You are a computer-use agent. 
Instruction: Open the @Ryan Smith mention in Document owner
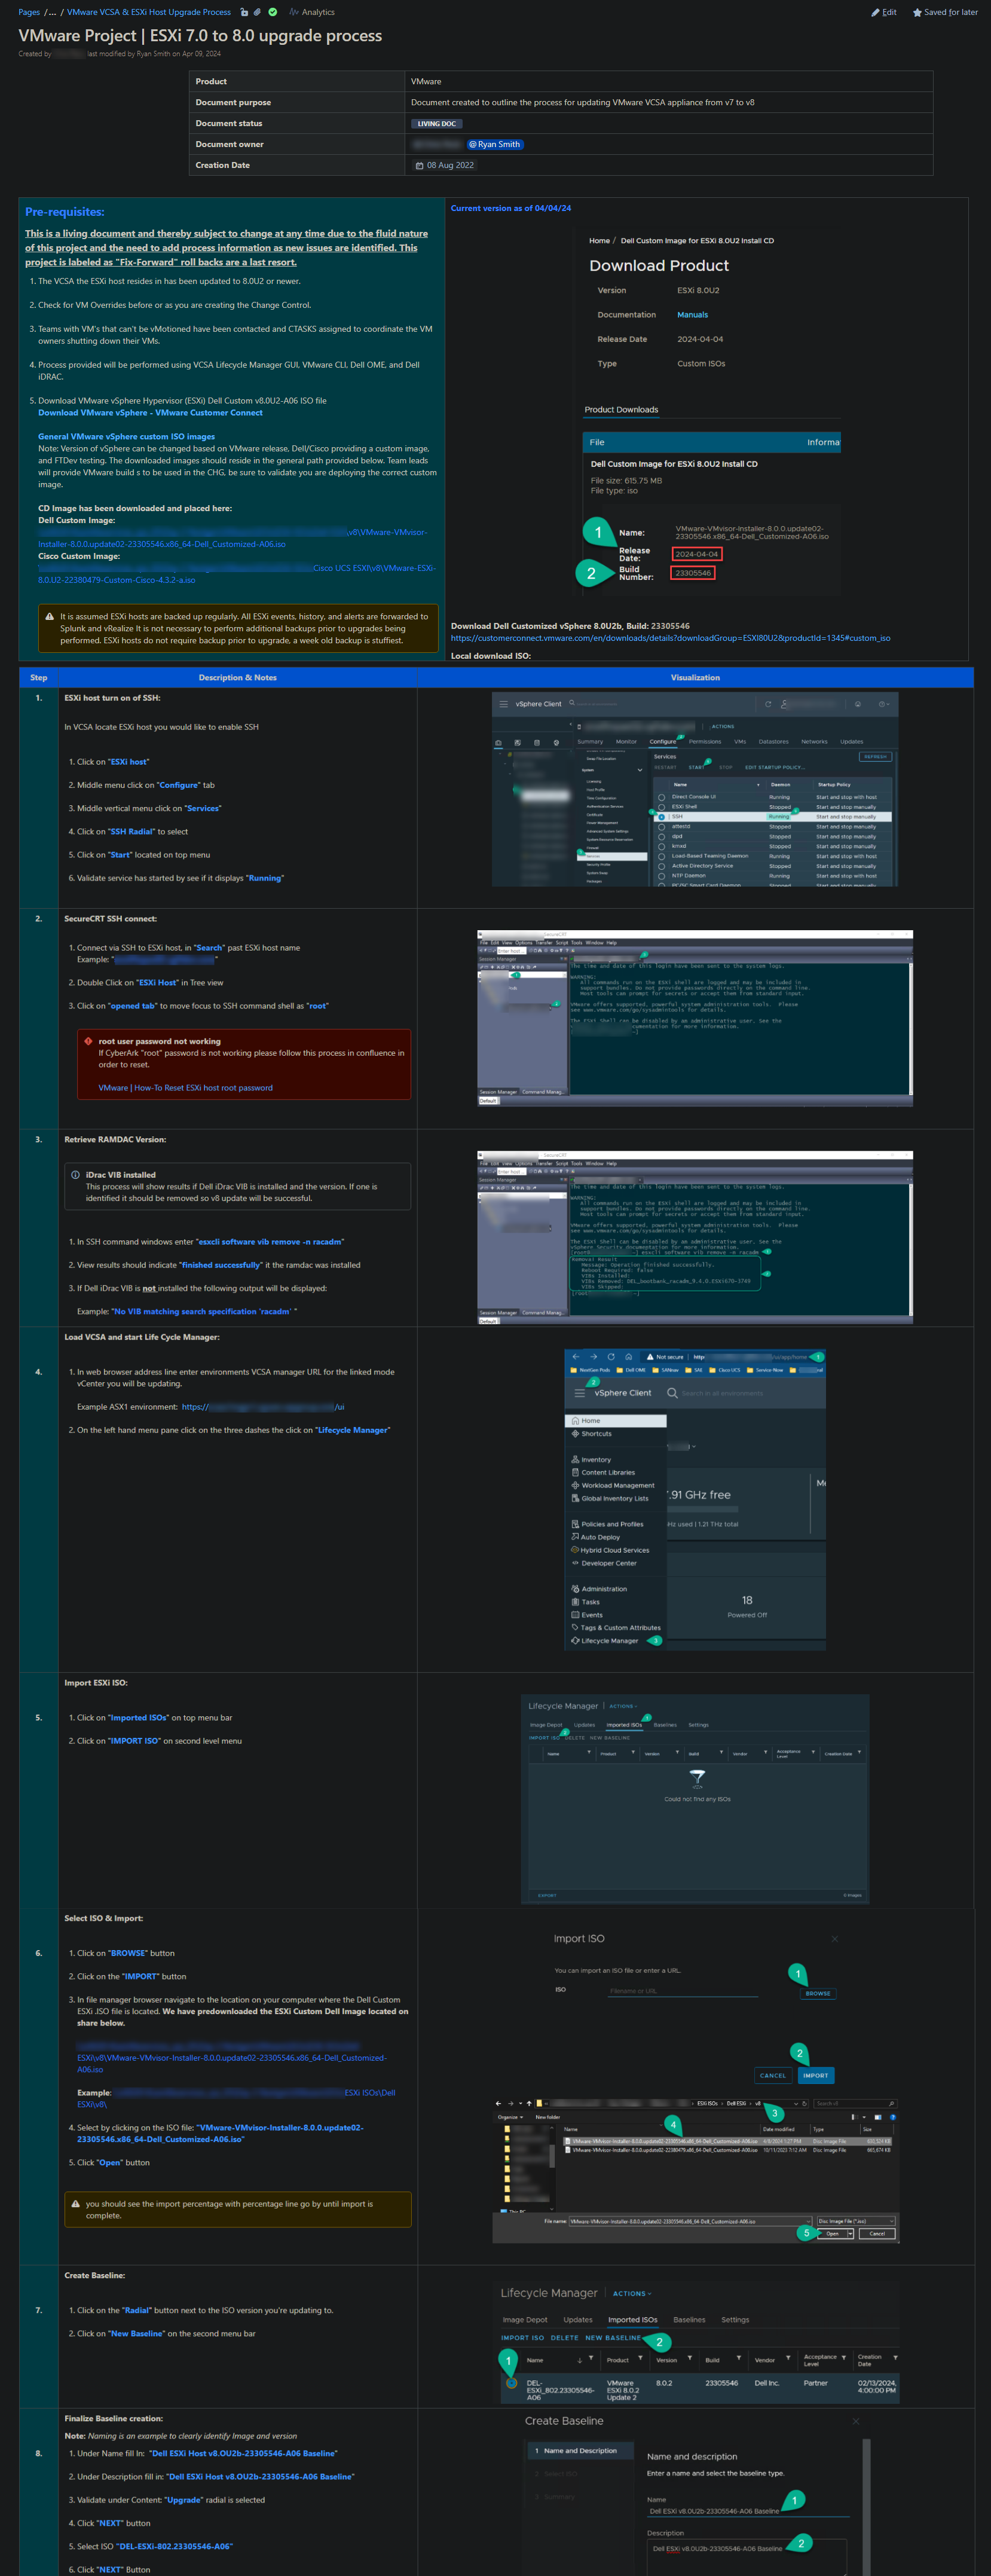495,144
